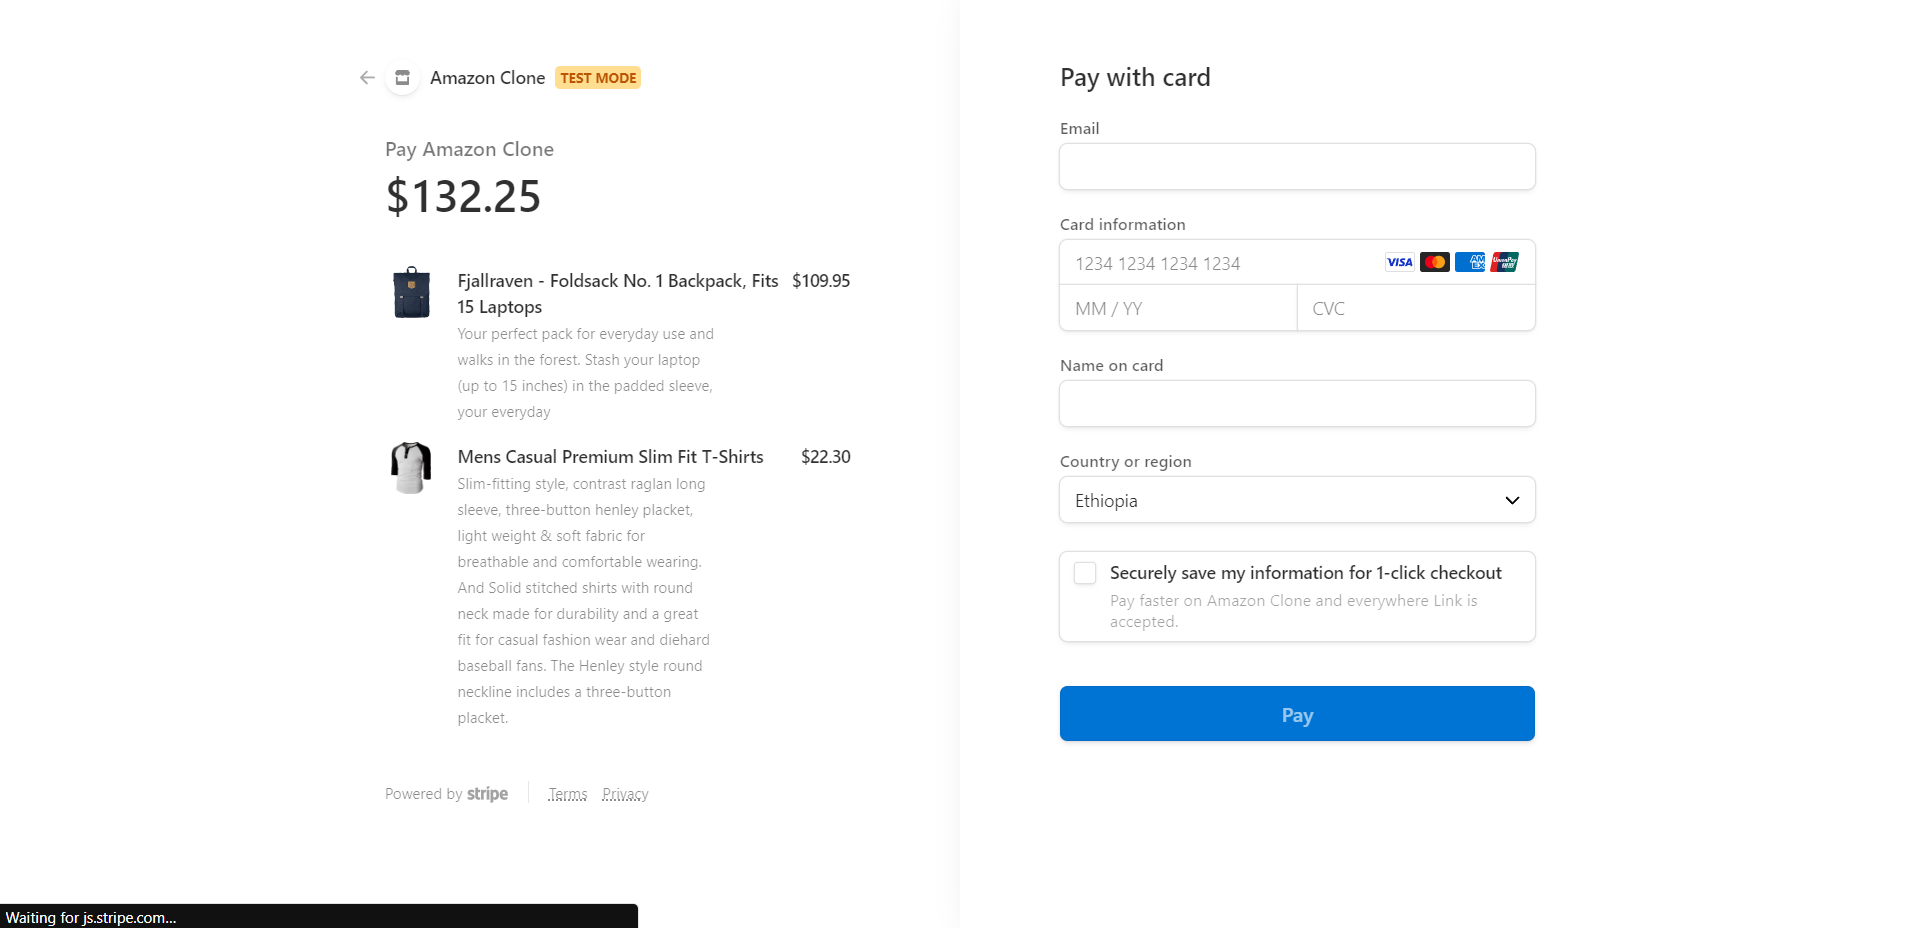Click the 'Pay Amazon Clone' text
The width and height of the screenshot is (1920, 928).
pos(469,149)
